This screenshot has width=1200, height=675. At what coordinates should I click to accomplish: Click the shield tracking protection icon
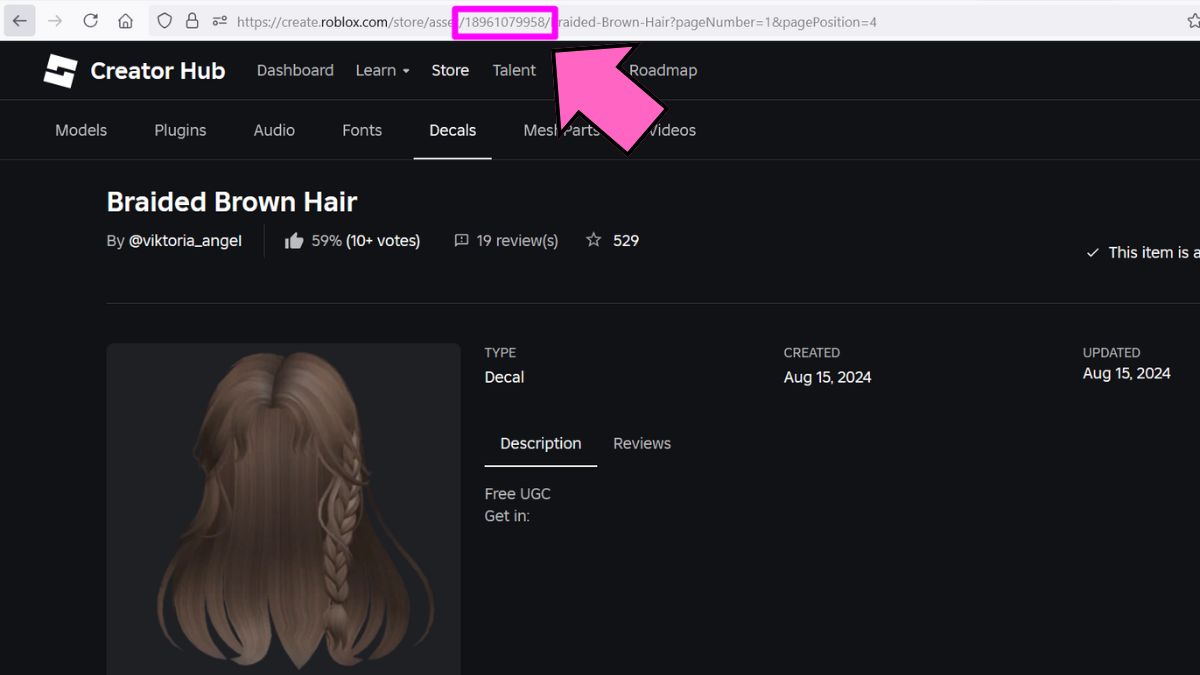(165, 21)
